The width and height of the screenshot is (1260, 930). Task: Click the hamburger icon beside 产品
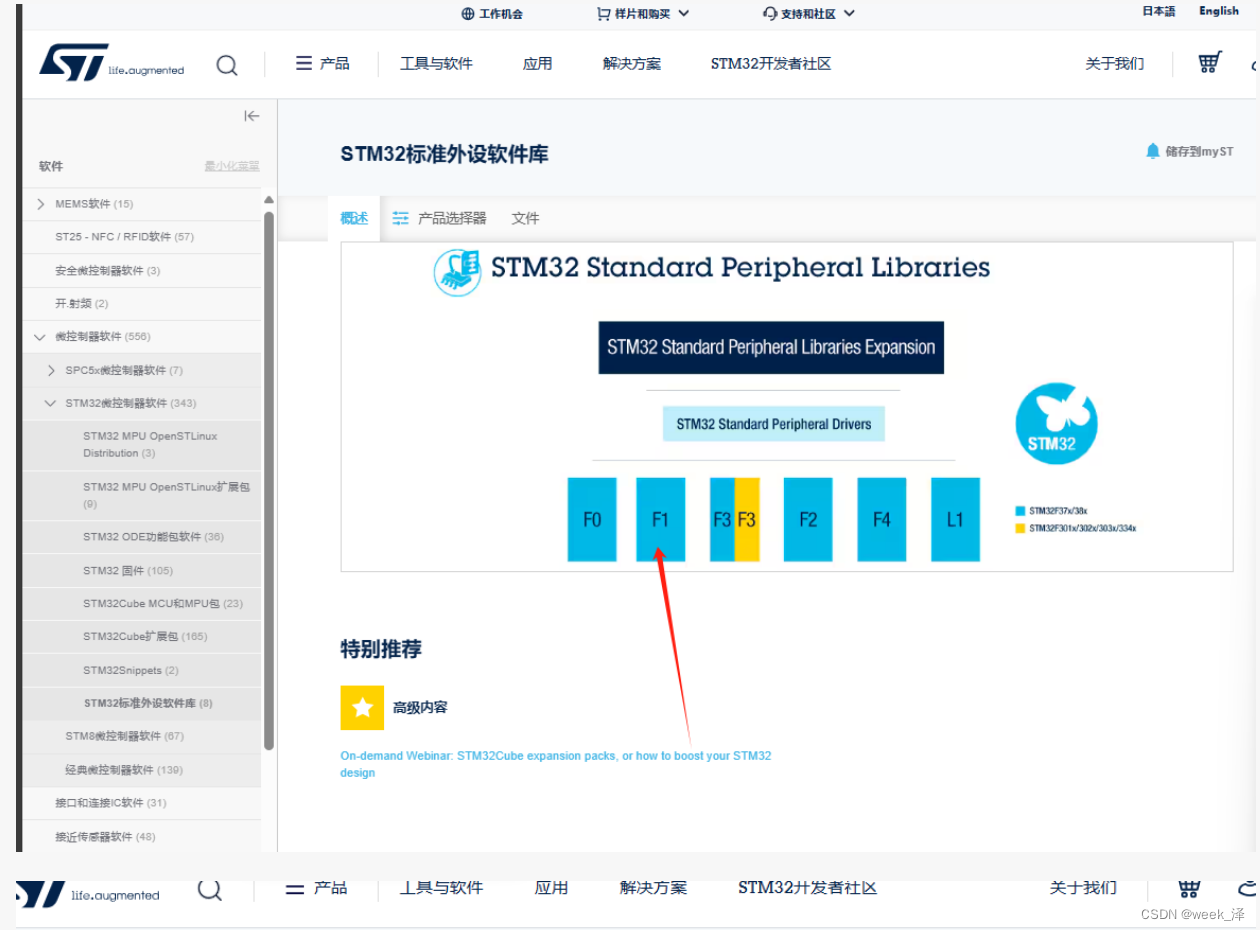[304, 63]
